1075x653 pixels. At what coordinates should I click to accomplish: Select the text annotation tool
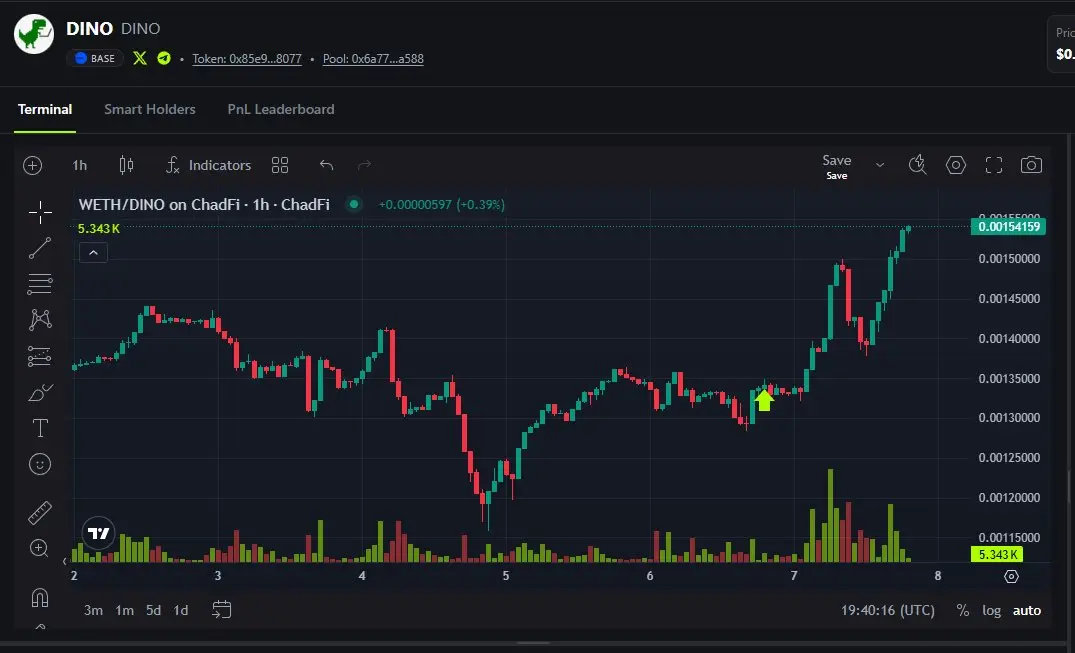(x=40, y=429)
